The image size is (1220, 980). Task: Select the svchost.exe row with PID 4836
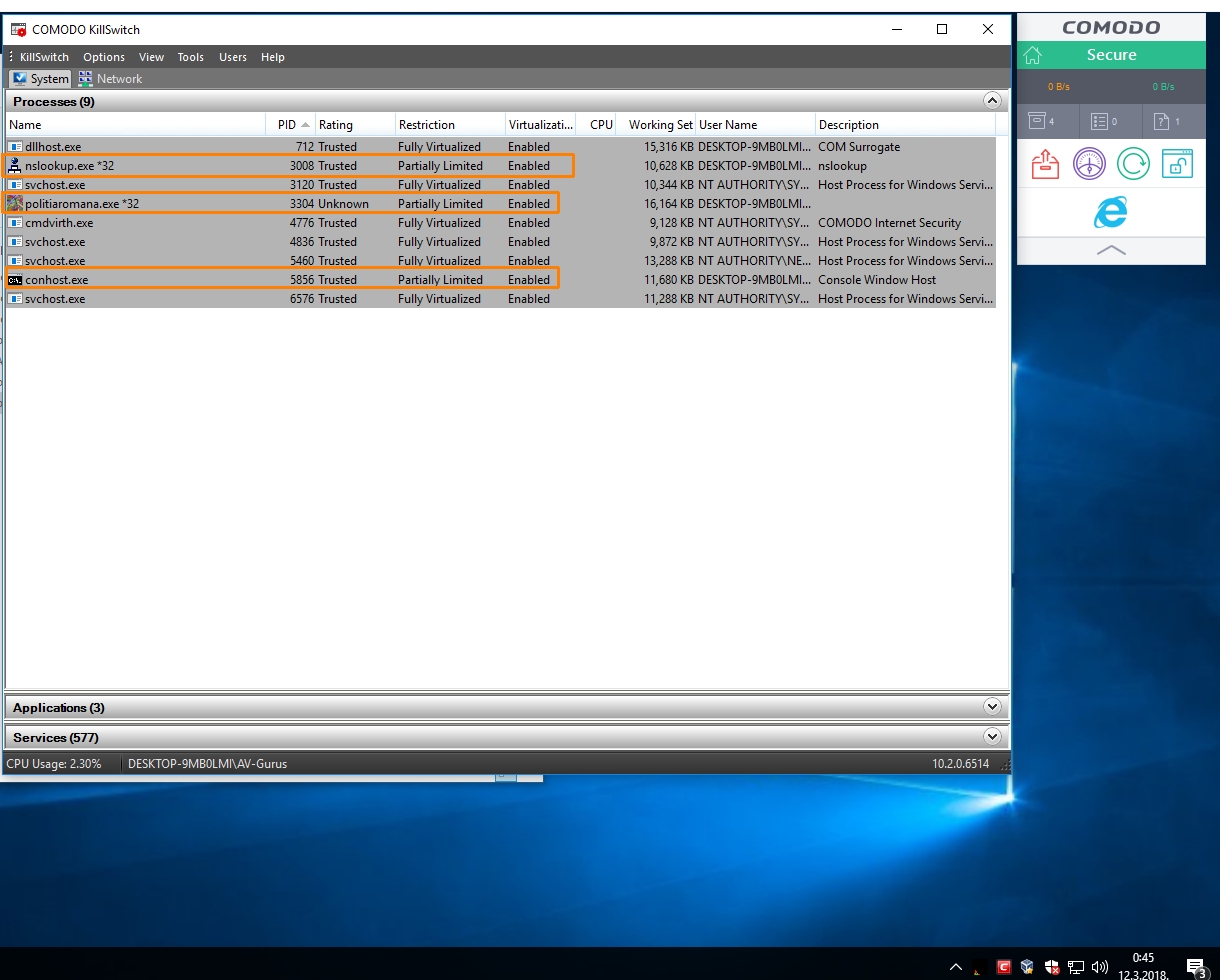(x=501, y=242)
